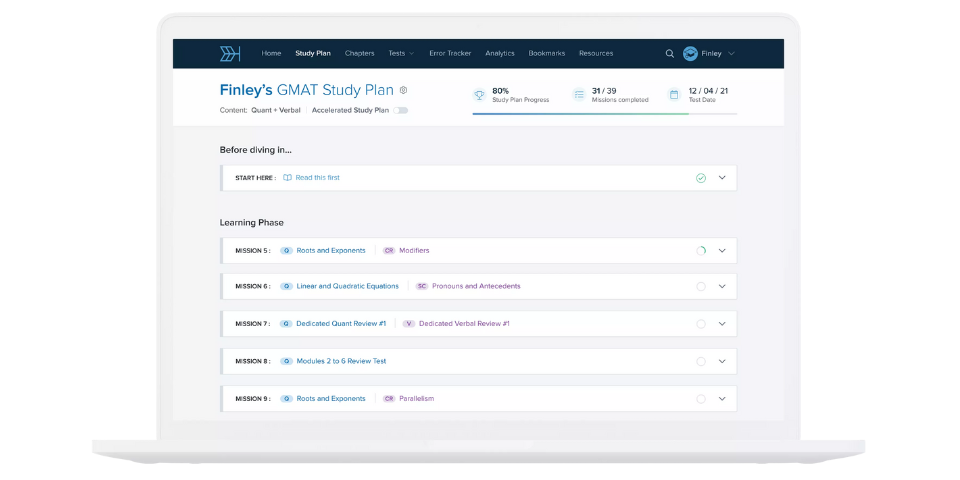Click the Before diving in heading
Screen dimensions: 960x480
coord(255,150)
